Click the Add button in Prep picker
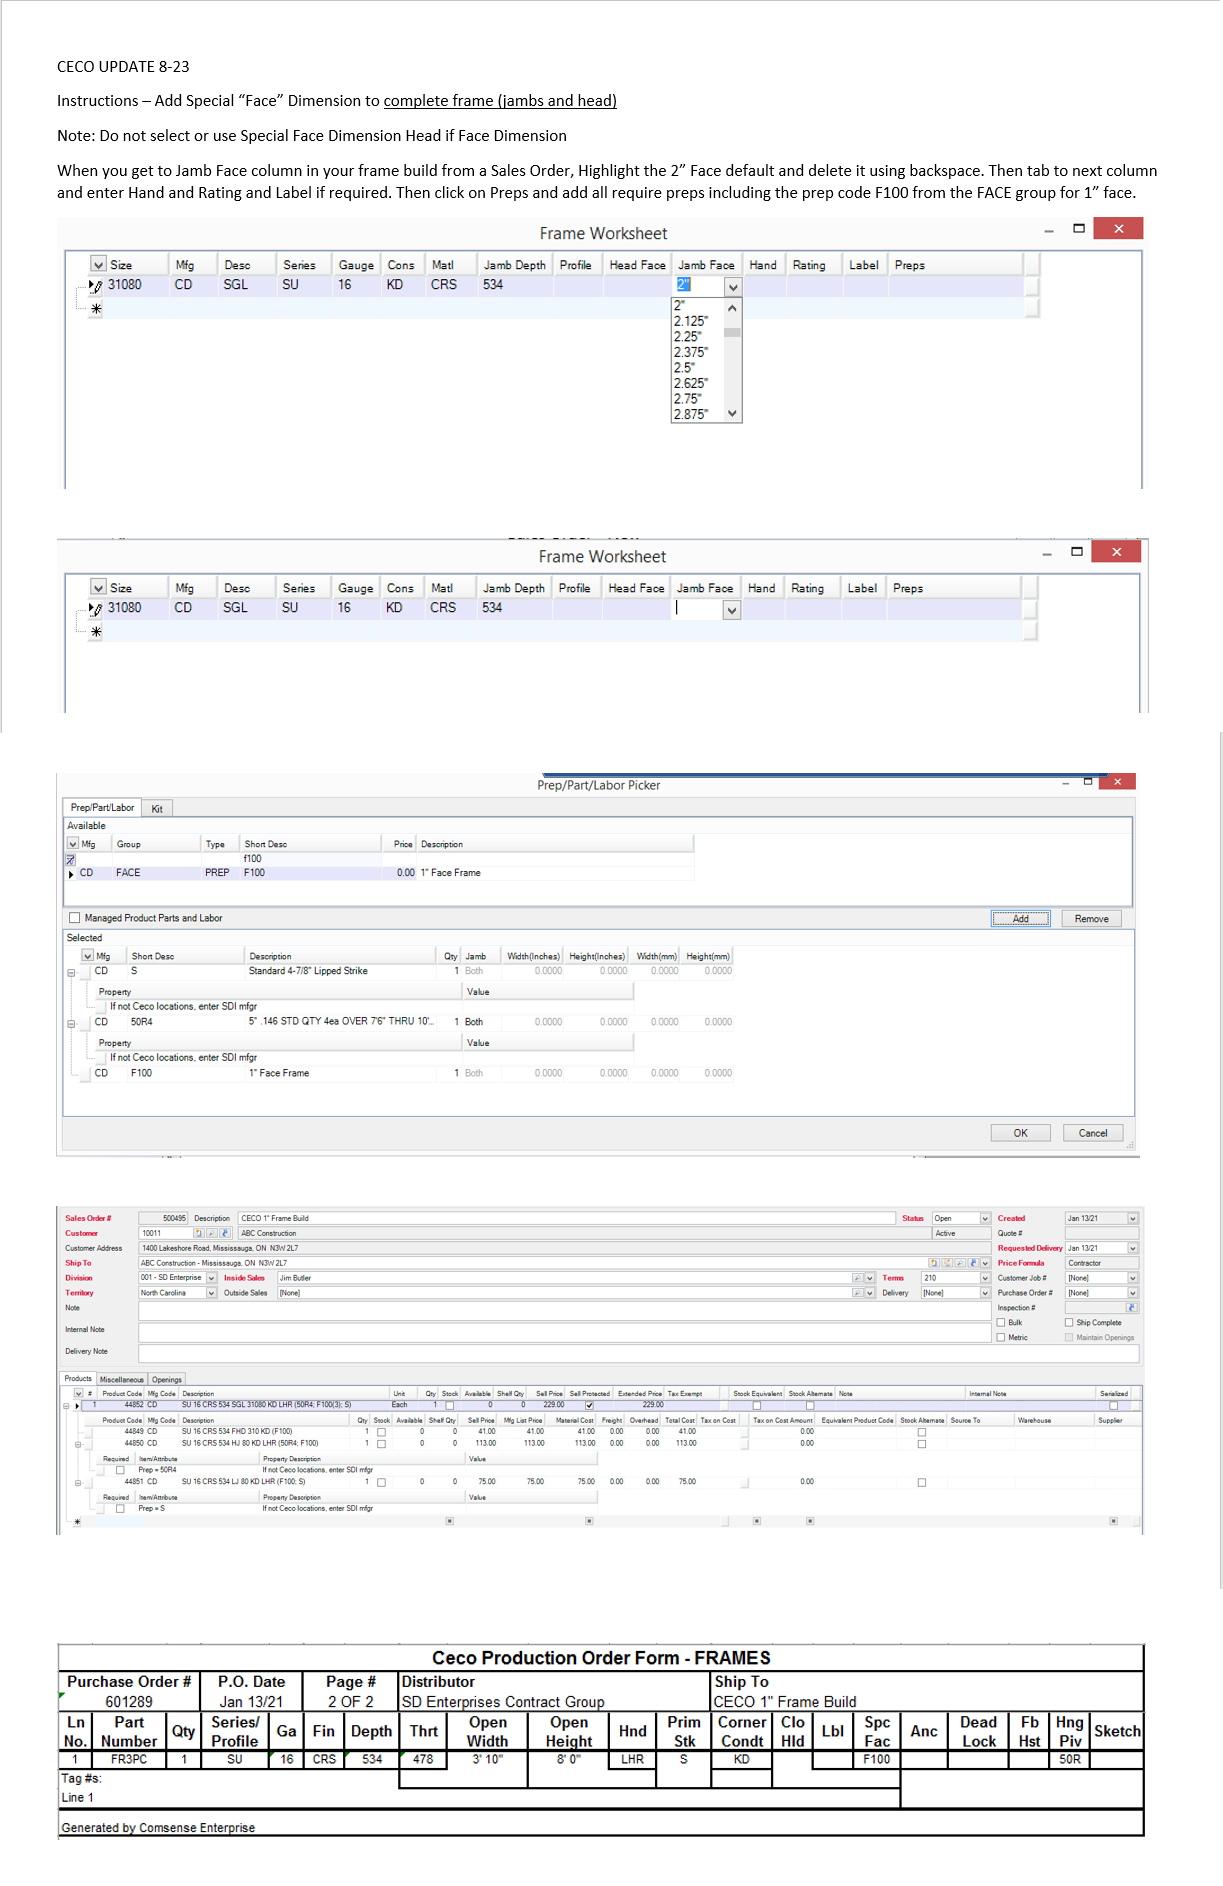This screenshot has width=1223, height=1886. tap(1020, 919)
